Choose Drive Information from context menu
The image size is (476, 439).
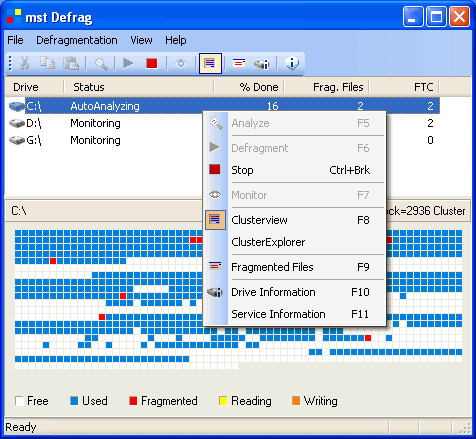pyautogui.click(x=295, y=292)
